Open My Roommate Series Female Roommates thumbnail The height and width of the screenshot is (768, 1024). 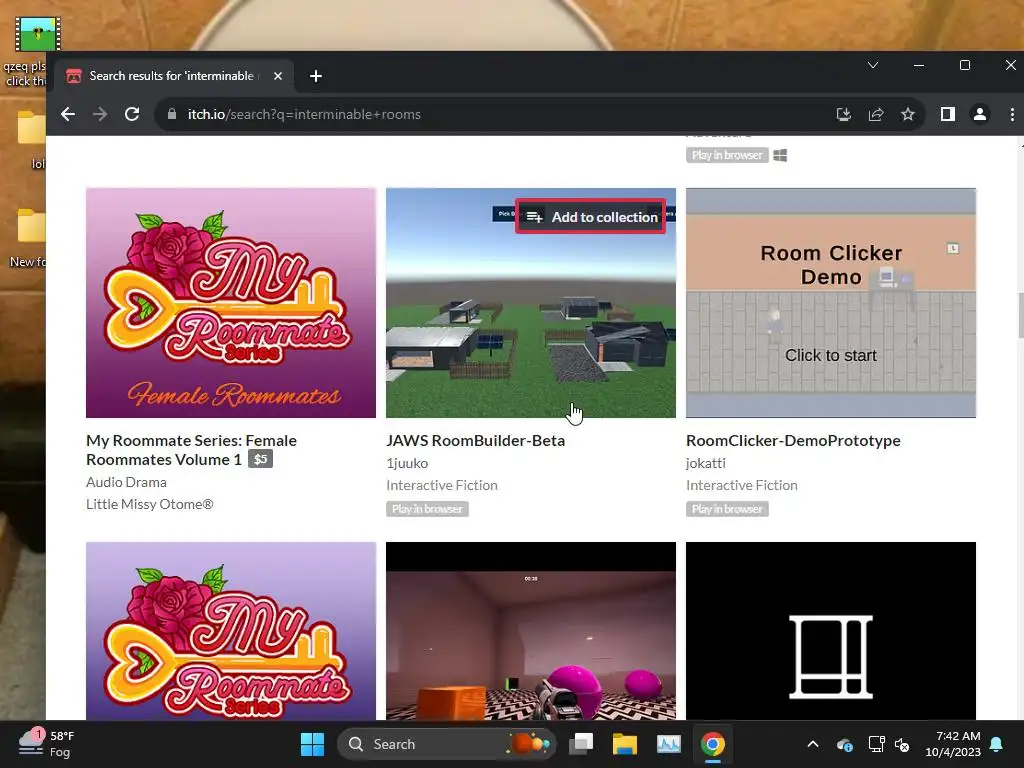pos(231,303)
